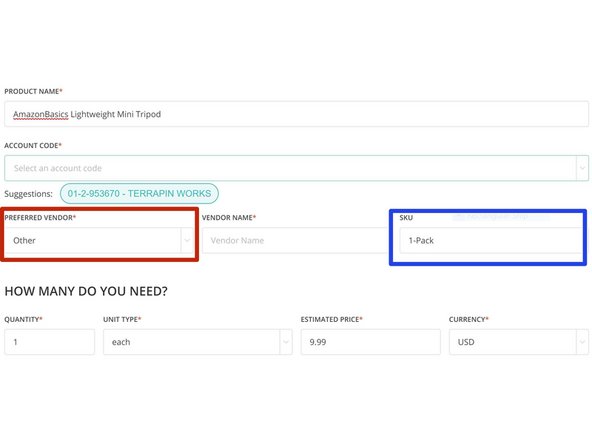
Task: Click the Currency dropdown chevron arrow
Action: 582,342
